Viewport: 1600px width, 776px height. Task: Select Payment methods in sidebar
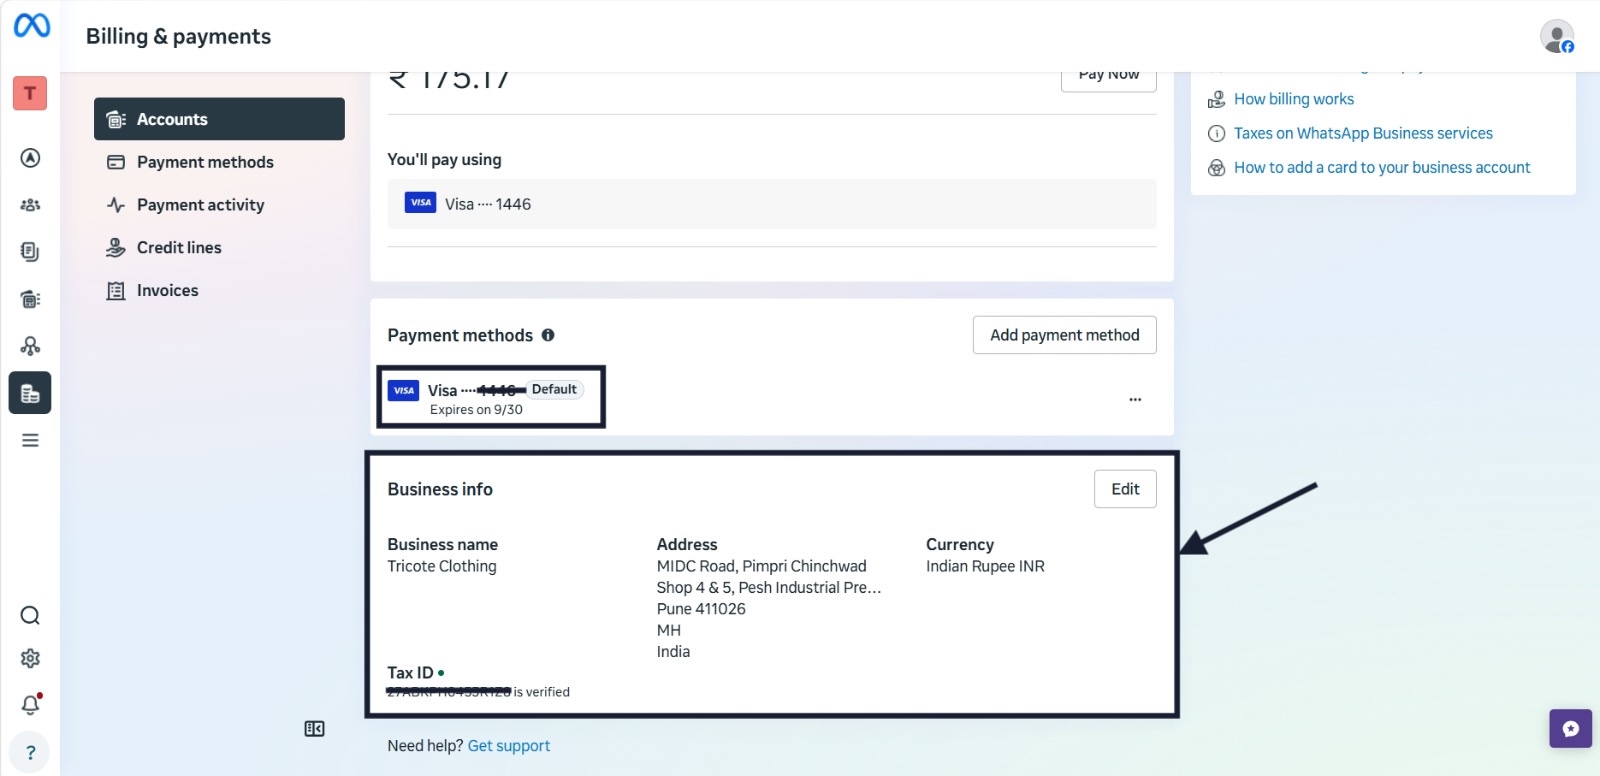pos(205,162)
